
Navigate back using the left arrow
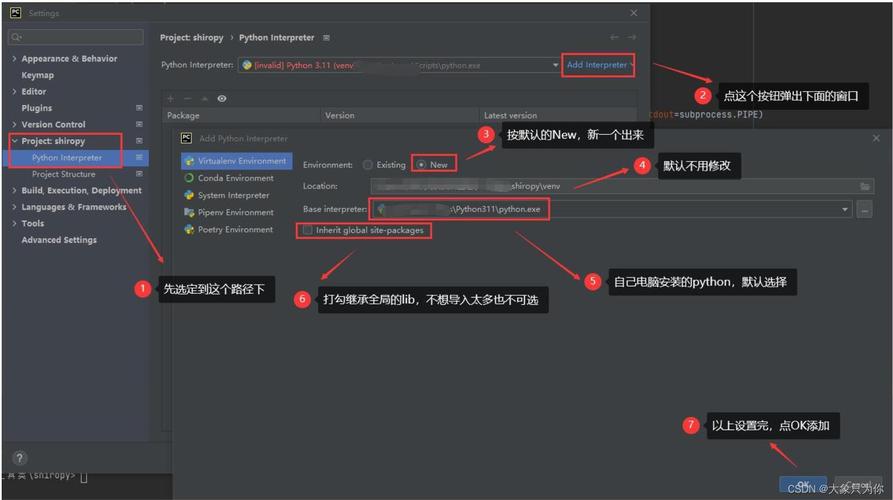pyautogui.click(x=614, y=38)
